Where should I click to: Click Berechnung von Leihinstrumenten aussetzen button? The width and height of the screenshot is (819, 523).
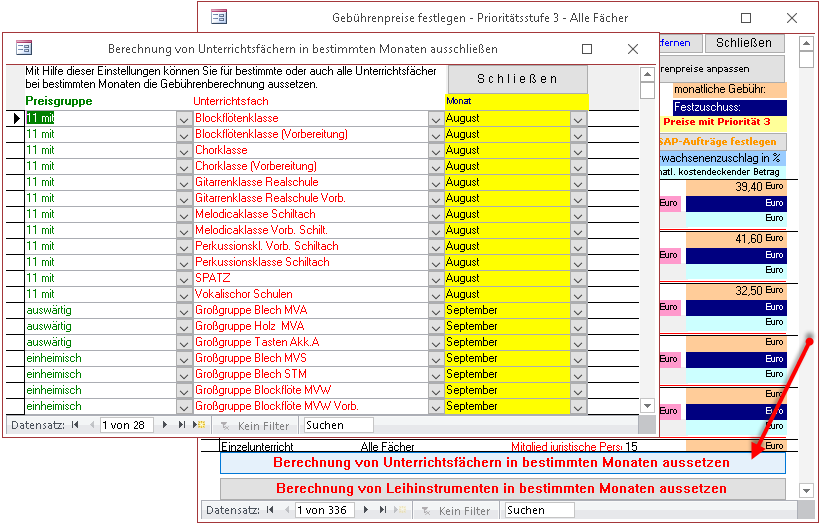[x=501, y=489]
